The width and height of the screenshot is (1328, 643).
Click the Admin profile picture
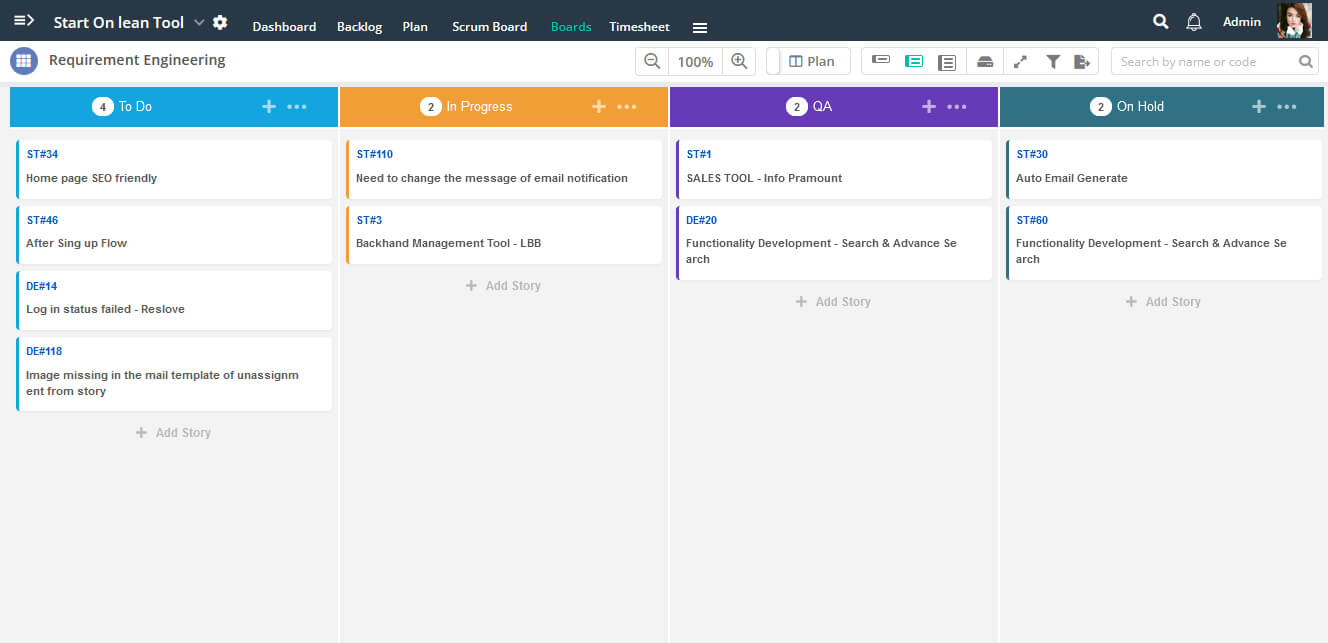pos(1294,20)
